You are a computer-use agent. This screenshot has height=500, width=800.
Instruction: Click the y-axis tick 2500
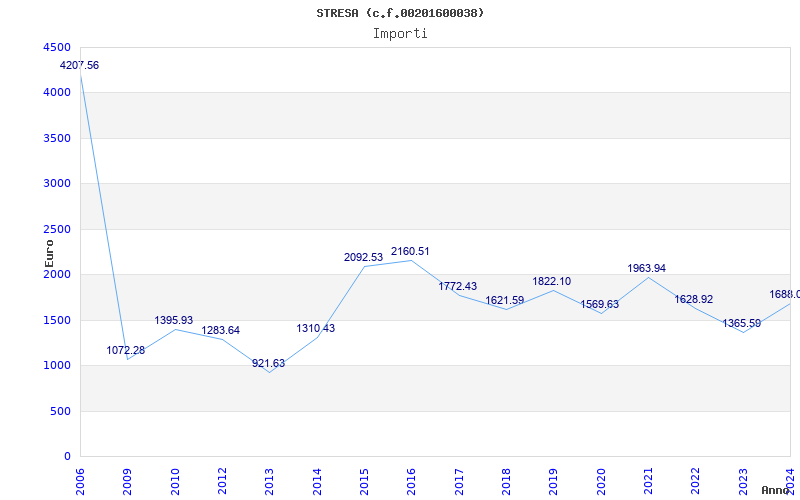tap(57, 229)
